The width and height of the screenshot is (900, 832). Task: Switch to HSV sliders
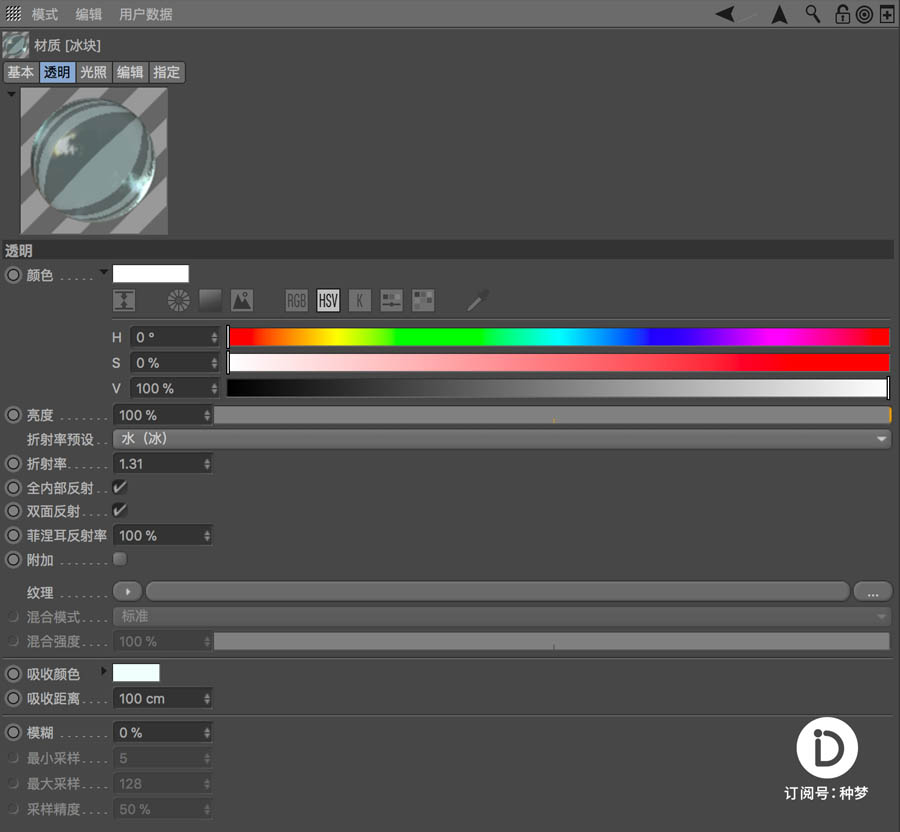(x=328, y=300)
